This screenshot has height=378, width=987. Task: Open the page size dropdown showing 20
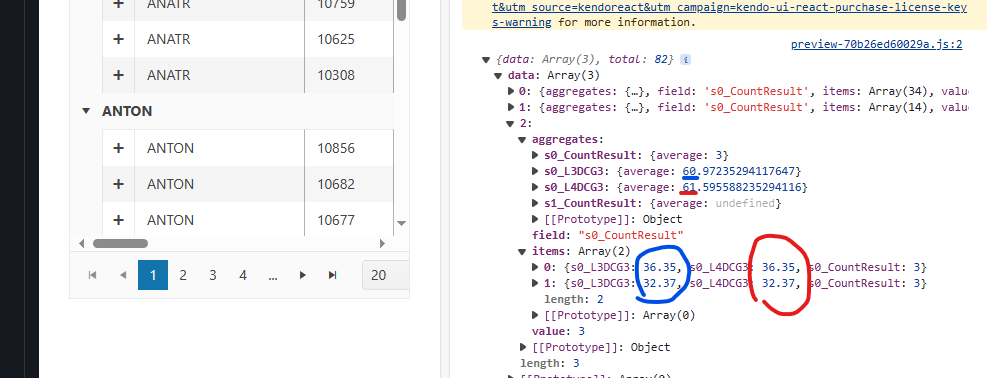[x=385, y=275]
